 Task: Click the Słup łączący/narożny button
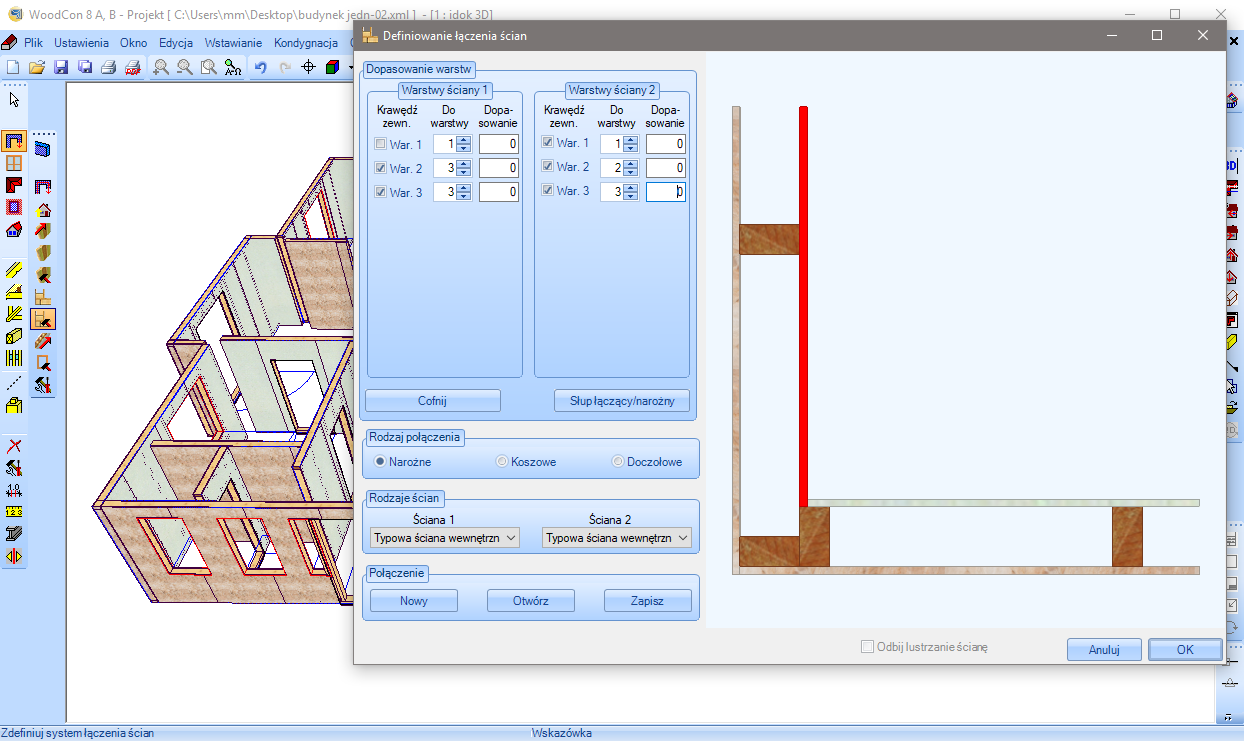[622, 401]
